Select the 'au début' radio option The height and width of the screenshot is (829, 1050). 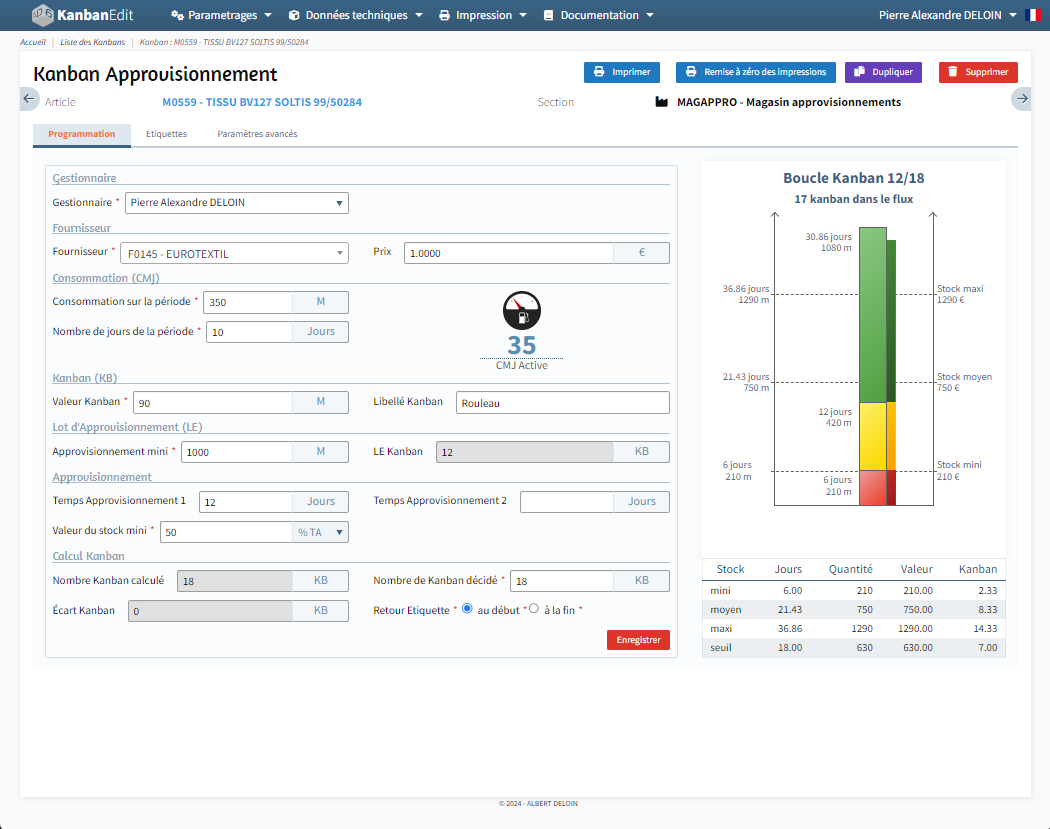[x=467, y=609]
